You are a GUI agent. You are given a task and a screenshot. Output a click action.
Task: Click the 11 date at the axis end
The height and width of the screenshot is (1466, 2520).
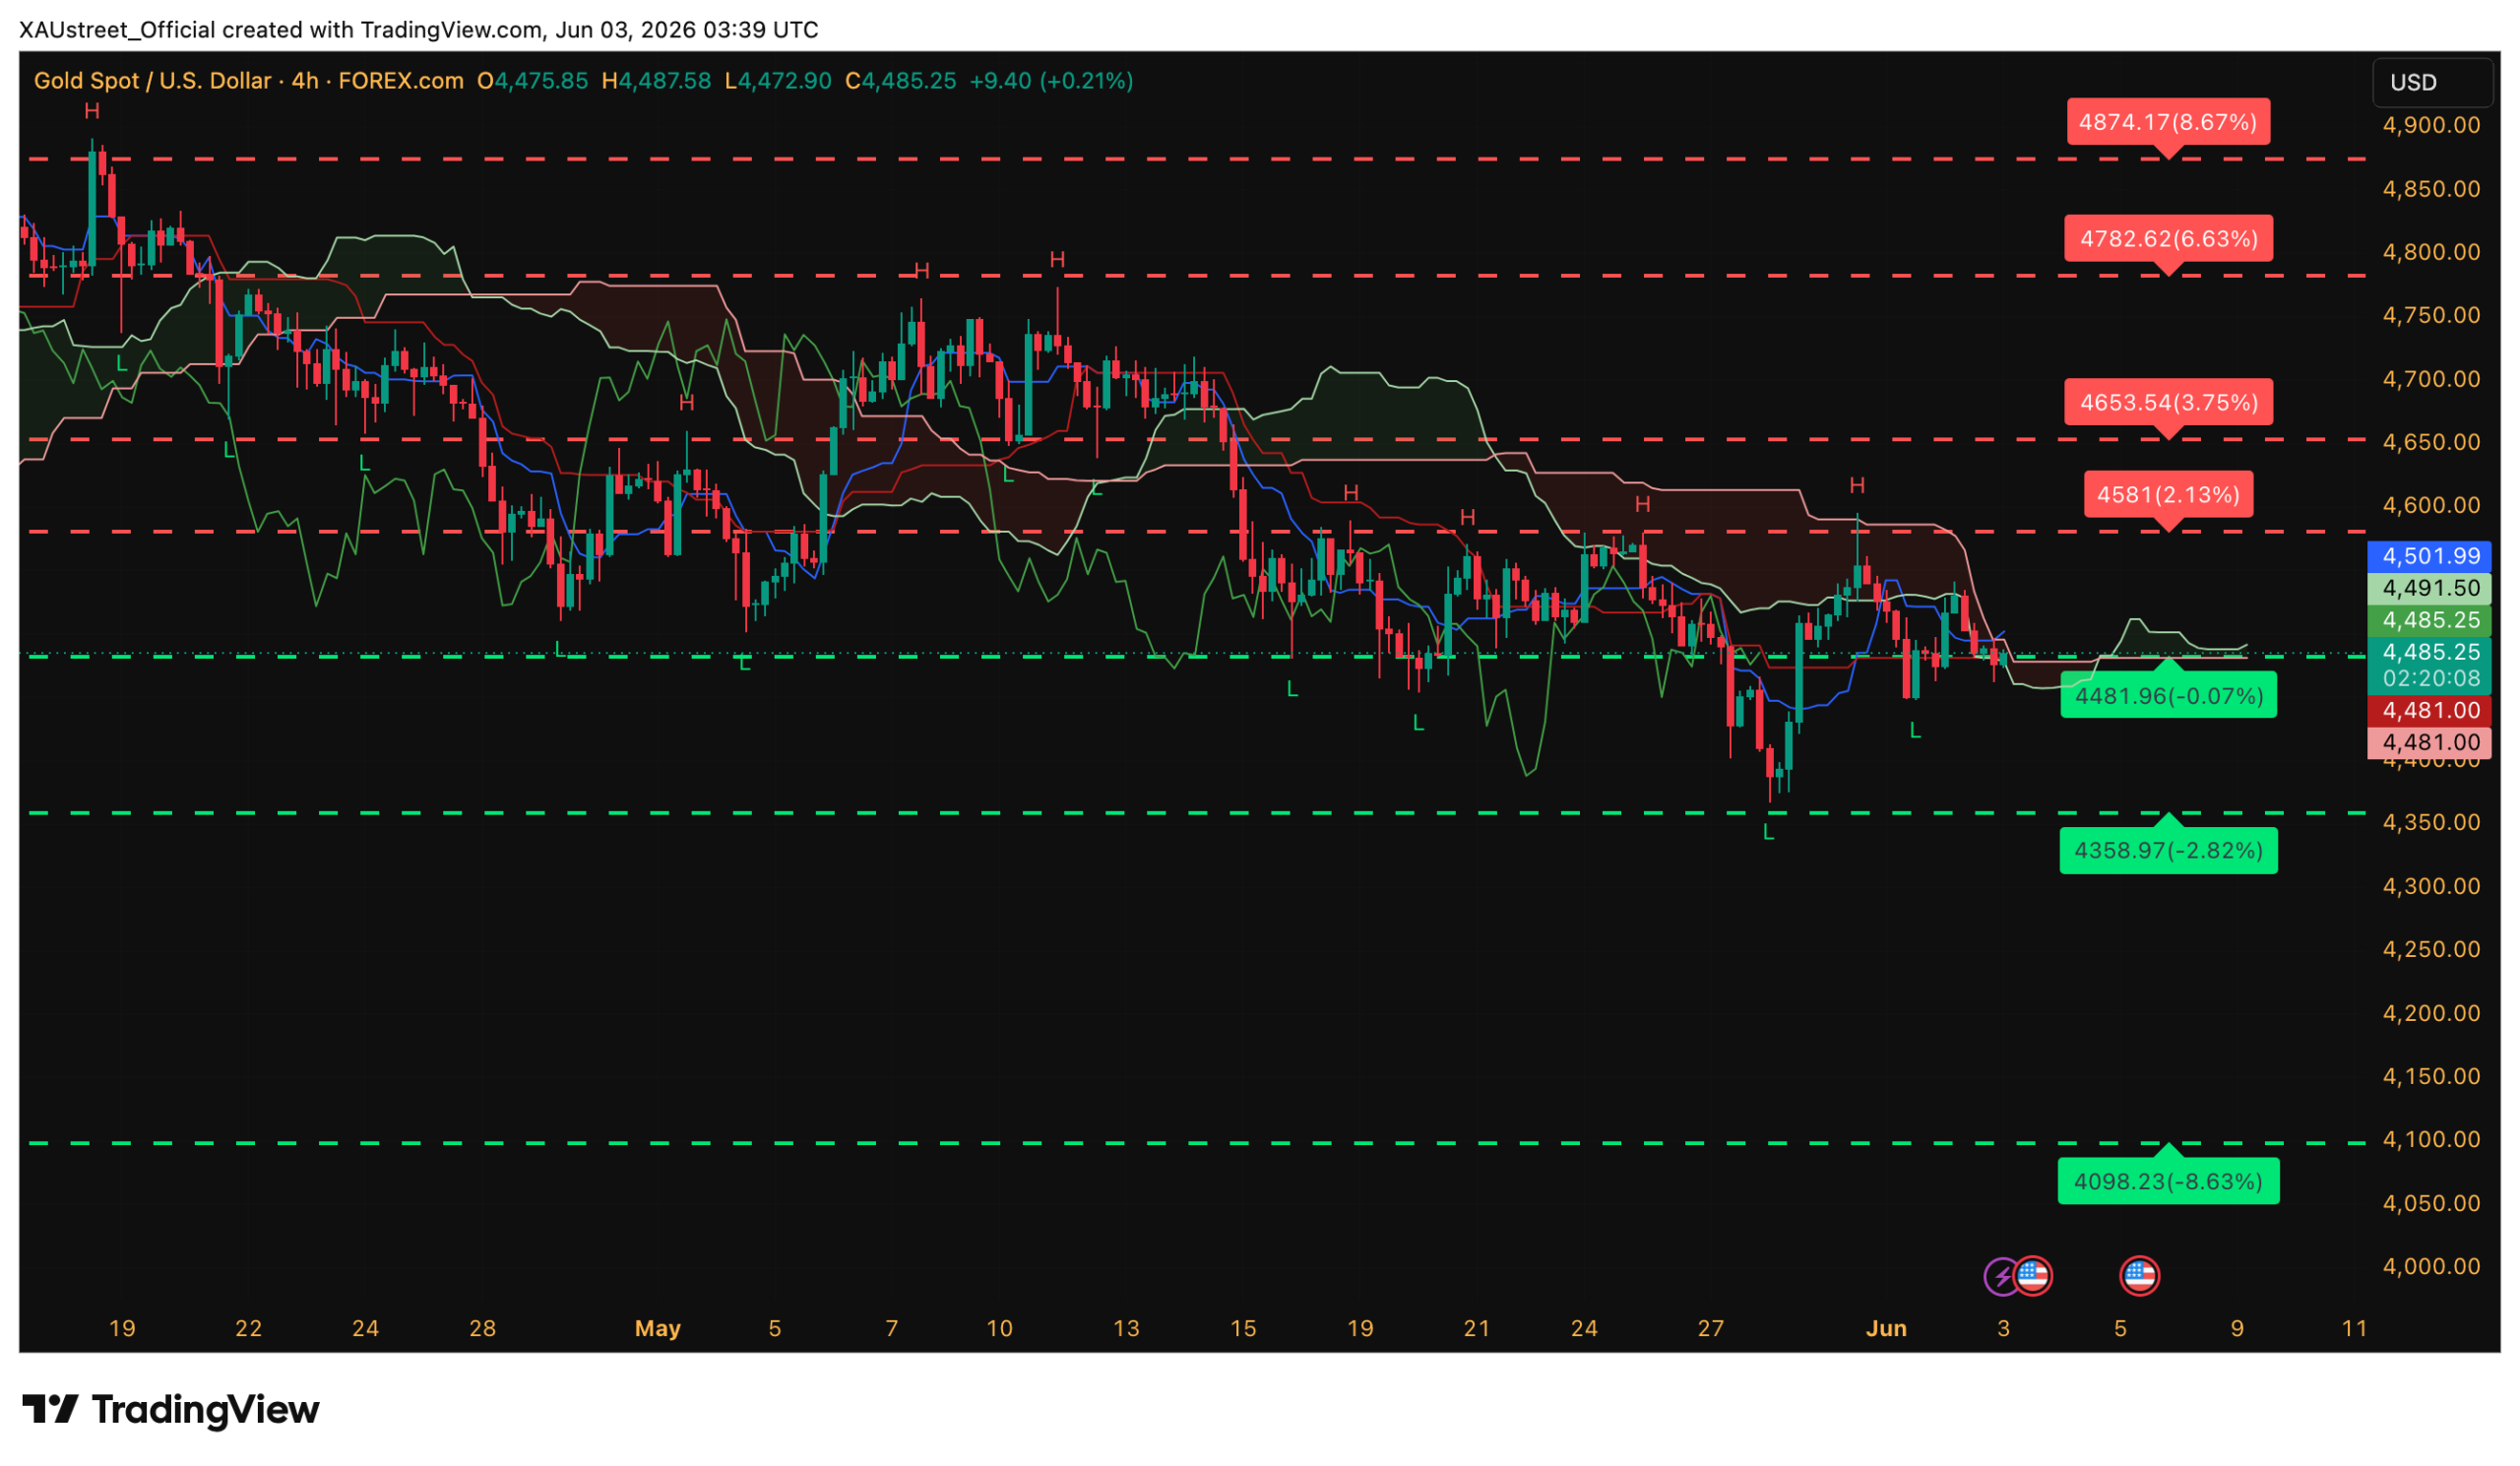(x=2354, y=1329)
